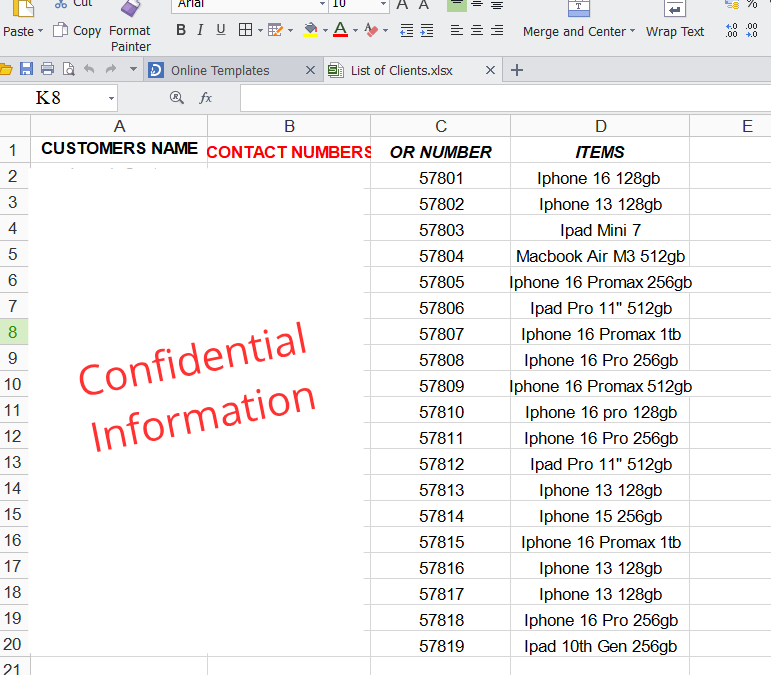Expand the table style dropdown arrow
The image size is (771, 675).
290,30
